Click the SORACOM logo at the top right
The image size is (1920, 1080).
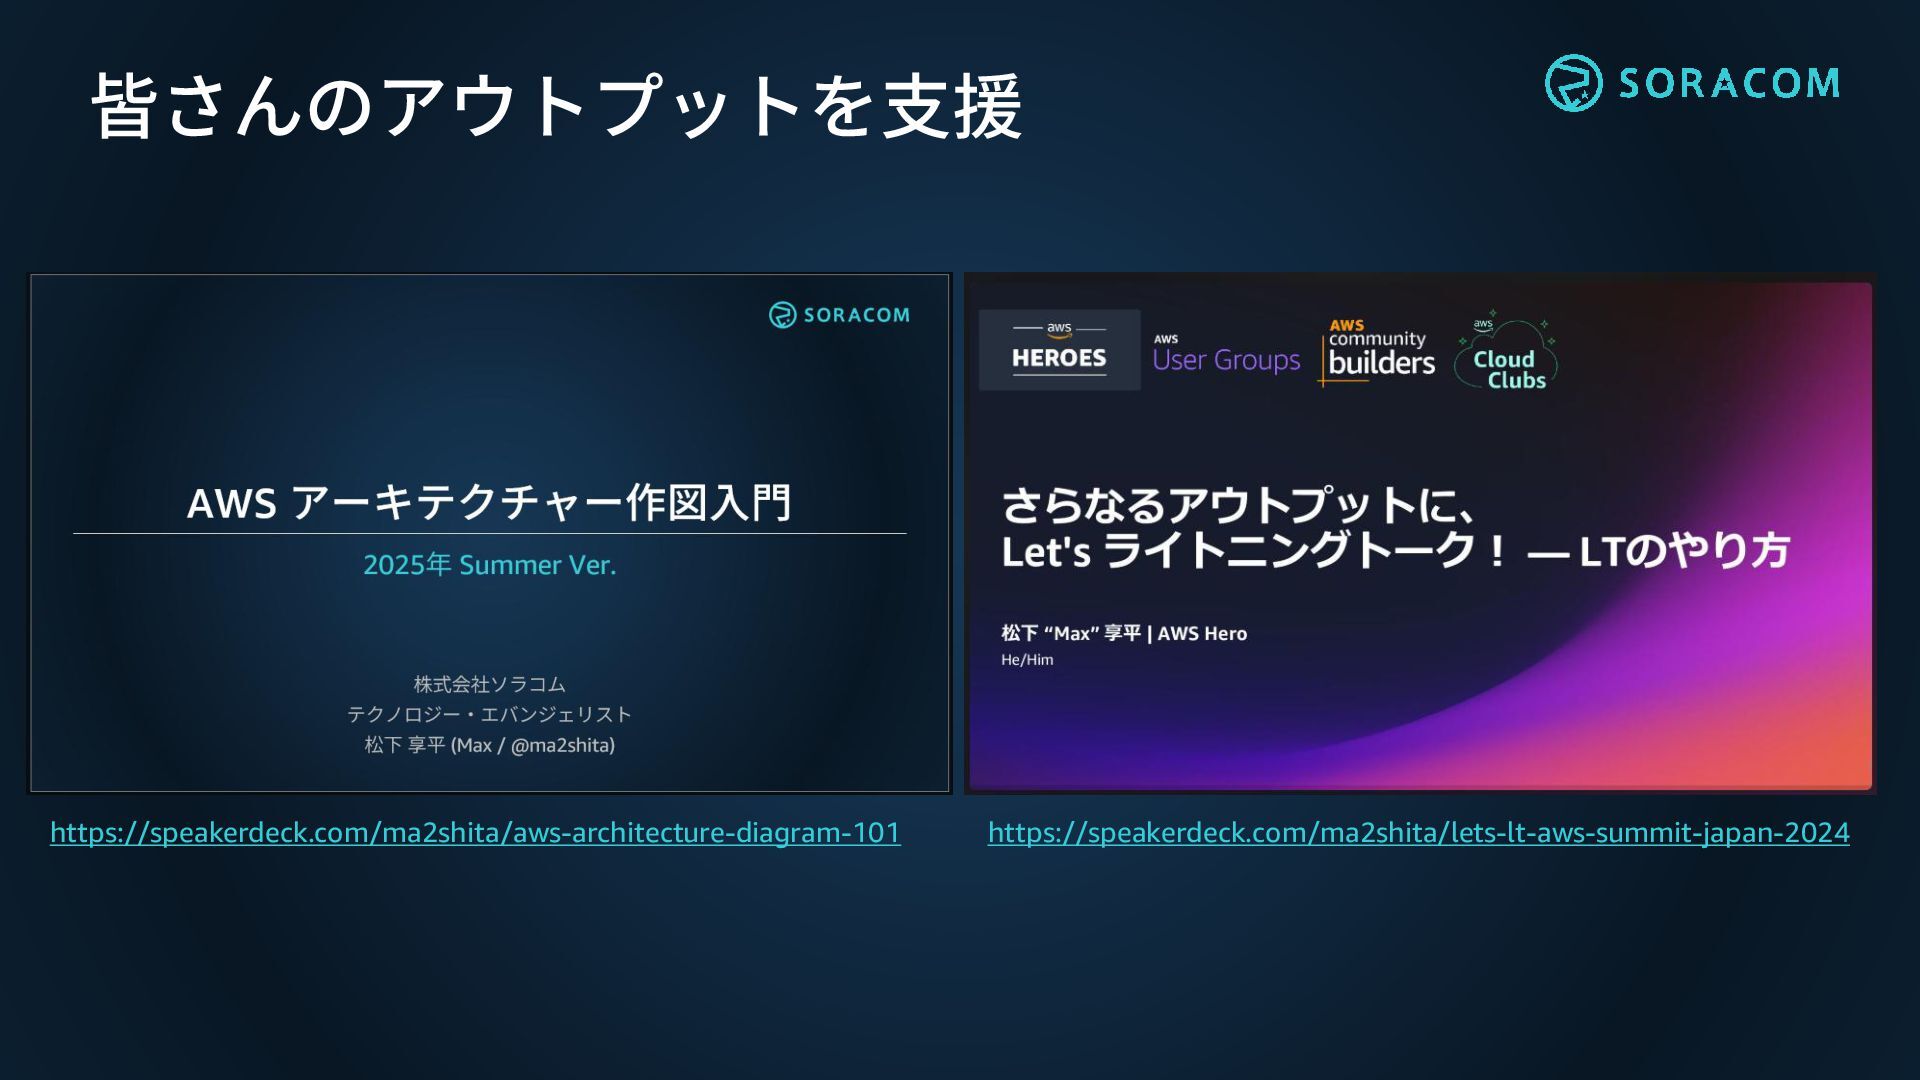tap(1692, 83)
